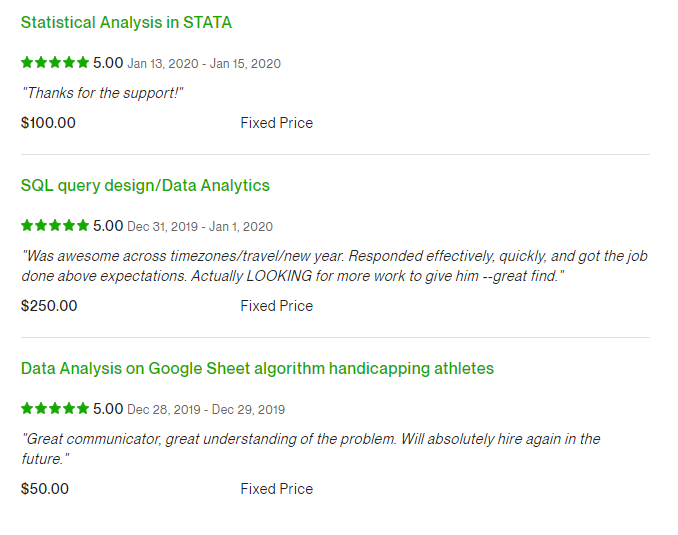Click the "Was awesome across timezones" review text
The image size is (678, 535).
coord(334,265)
